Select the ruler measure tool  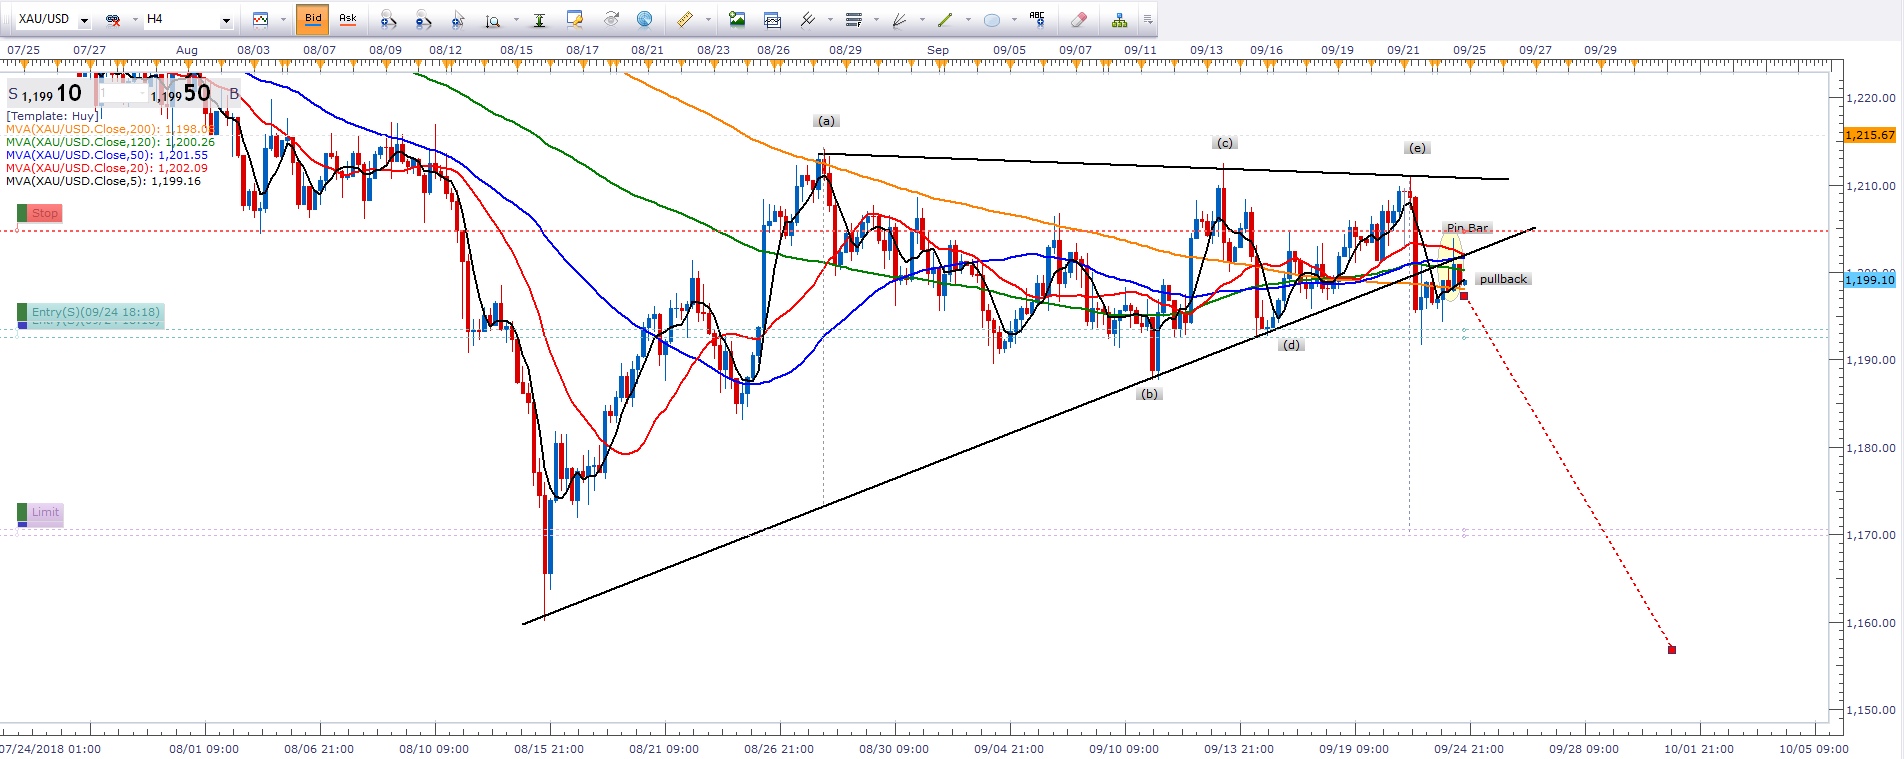685,19
